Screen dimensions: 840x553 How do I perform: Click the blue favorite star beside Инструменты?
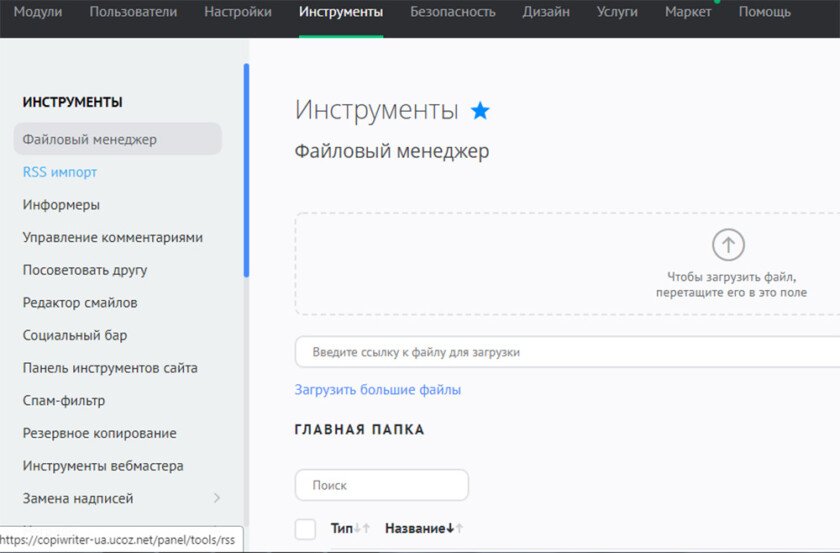click(480, 111)
